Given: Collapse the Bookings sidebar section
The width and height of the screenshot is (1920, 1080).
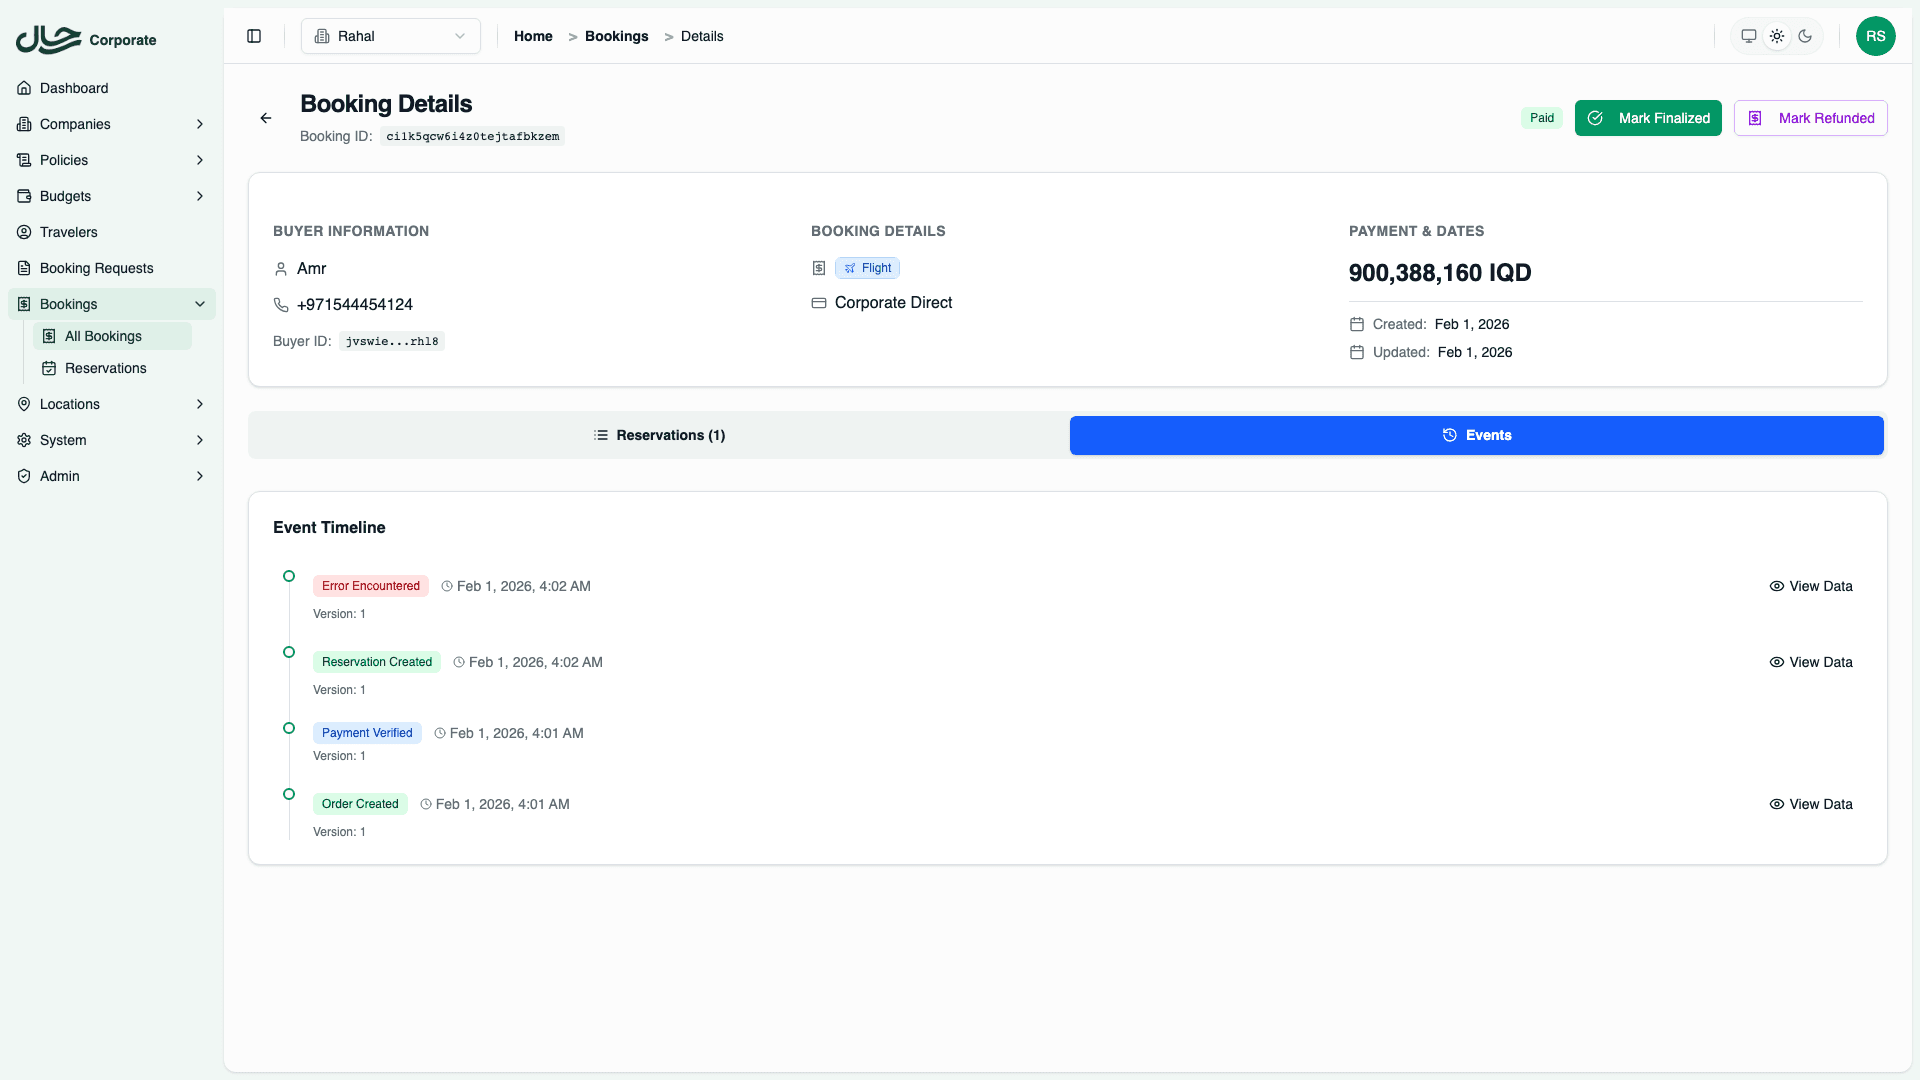Looking at the screenshot, I should [x=200, y=304].
